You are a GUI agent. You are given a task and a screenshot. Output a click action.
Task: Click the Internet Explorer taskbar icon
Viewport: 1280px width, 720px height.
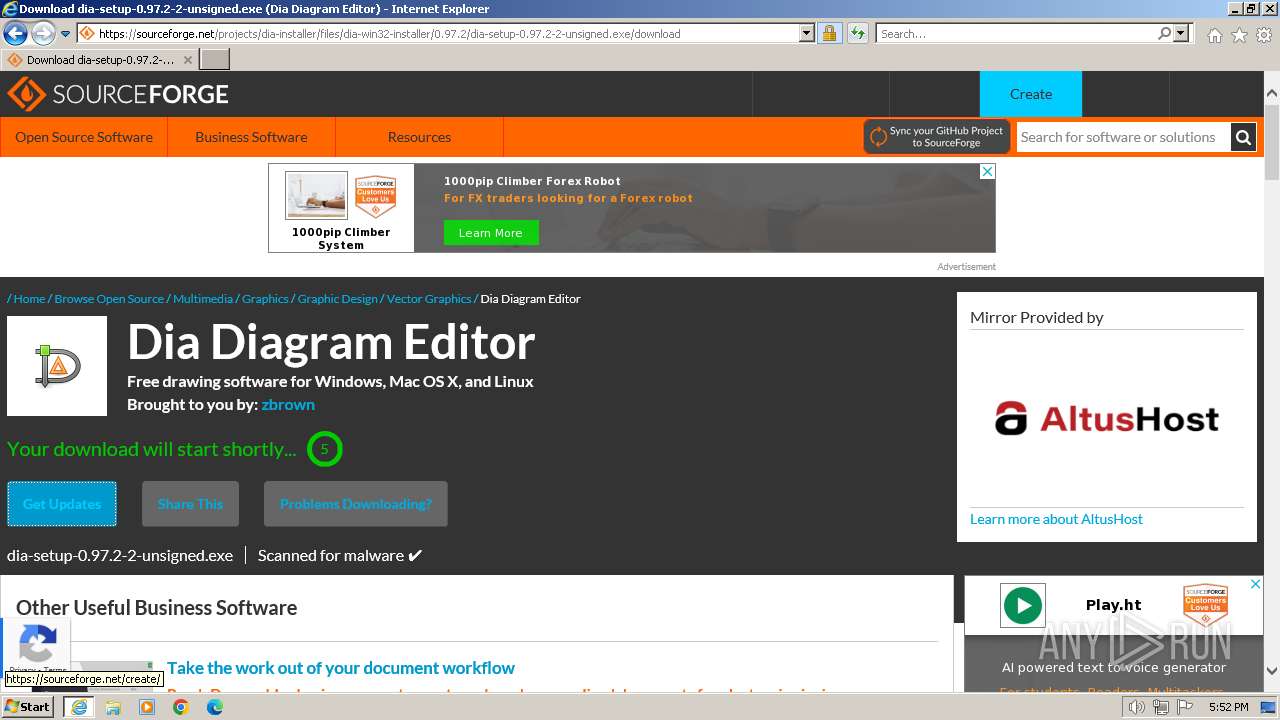78,707
